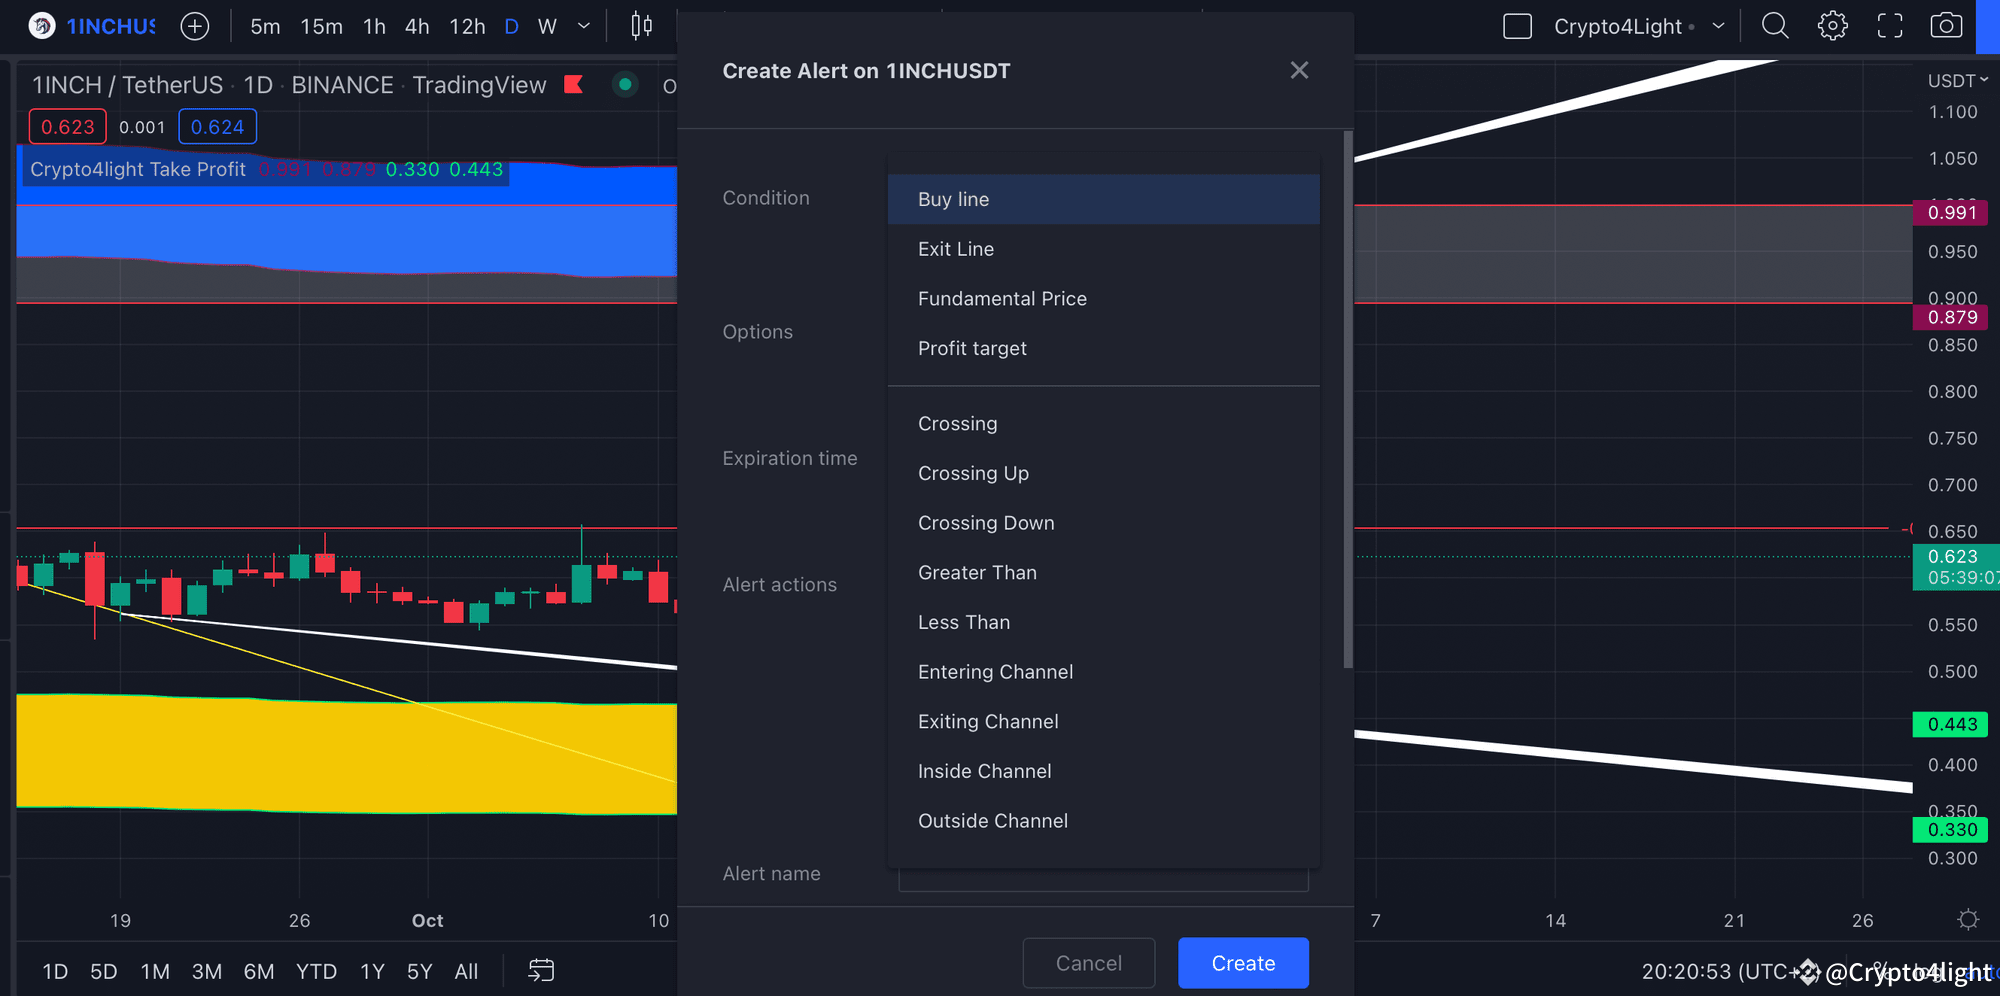The width and height of the screenshot is (2000, 996).
Task: Open go-to-date calendar icon
Action: click(x=541, y=971)
